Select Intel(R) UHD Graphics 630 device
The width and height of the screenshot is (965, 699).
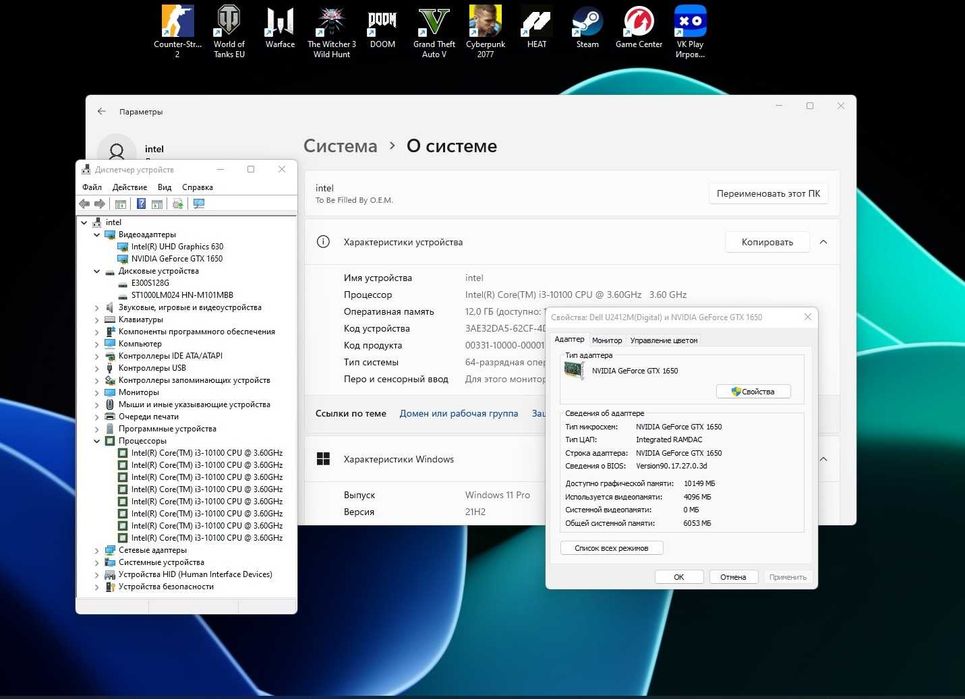pyautogui.click(x=177, y=246)
